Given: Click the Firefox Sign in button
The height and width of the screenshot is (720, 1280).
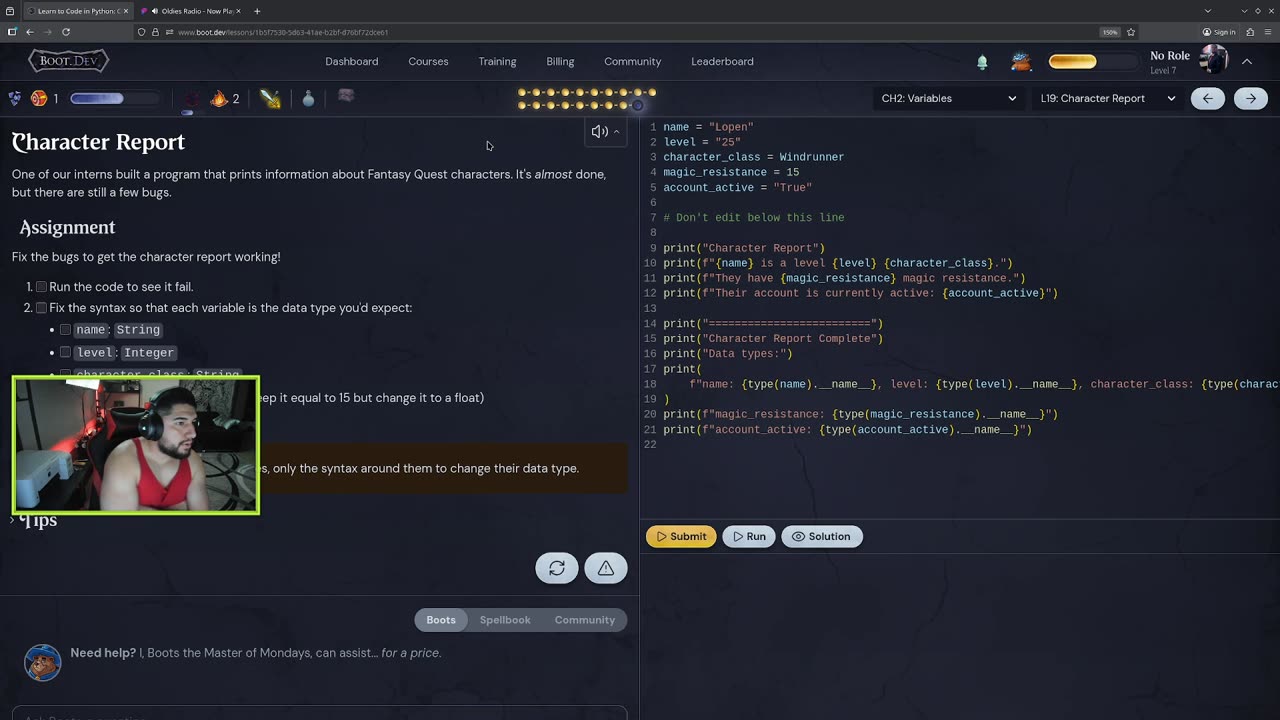Looking at the screenshot, I should coord(1219,32).
